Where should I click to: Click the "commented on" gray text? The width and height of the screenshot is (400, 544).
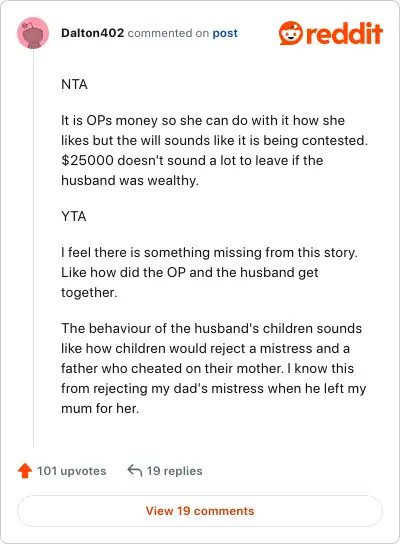pyautogui.click(x=168, y=33)
